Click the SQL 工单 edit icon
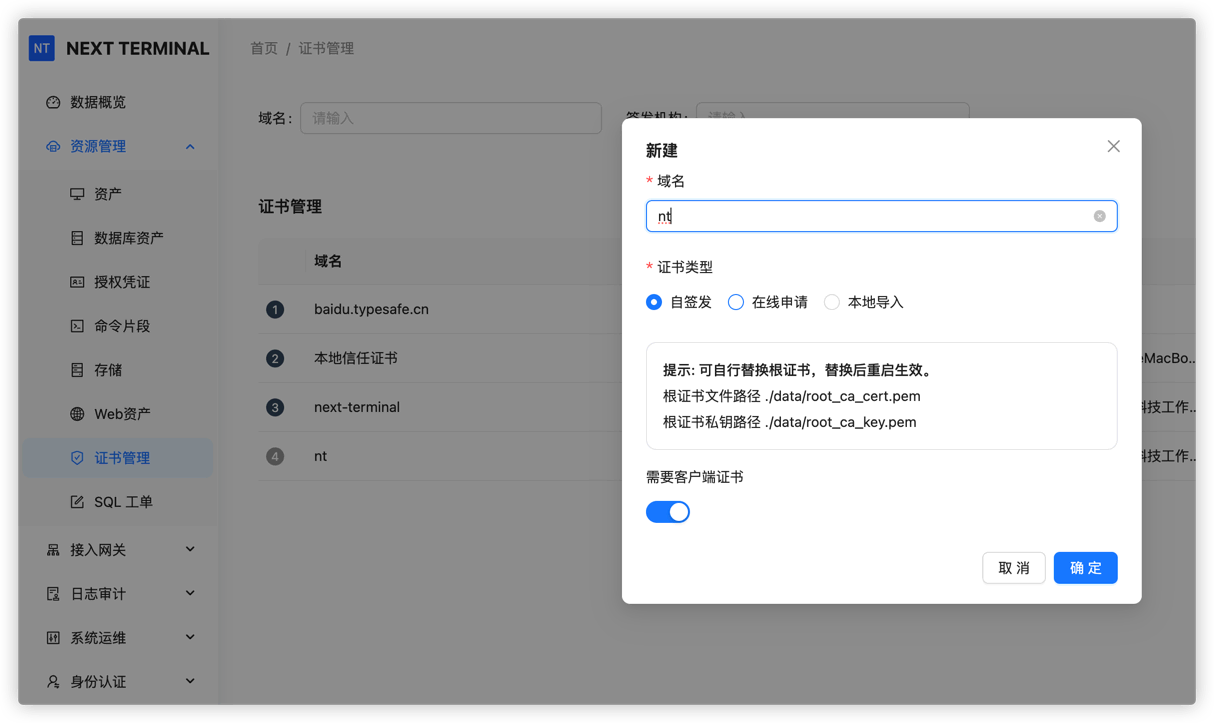 pyautogui.click(x=77, y=501)
